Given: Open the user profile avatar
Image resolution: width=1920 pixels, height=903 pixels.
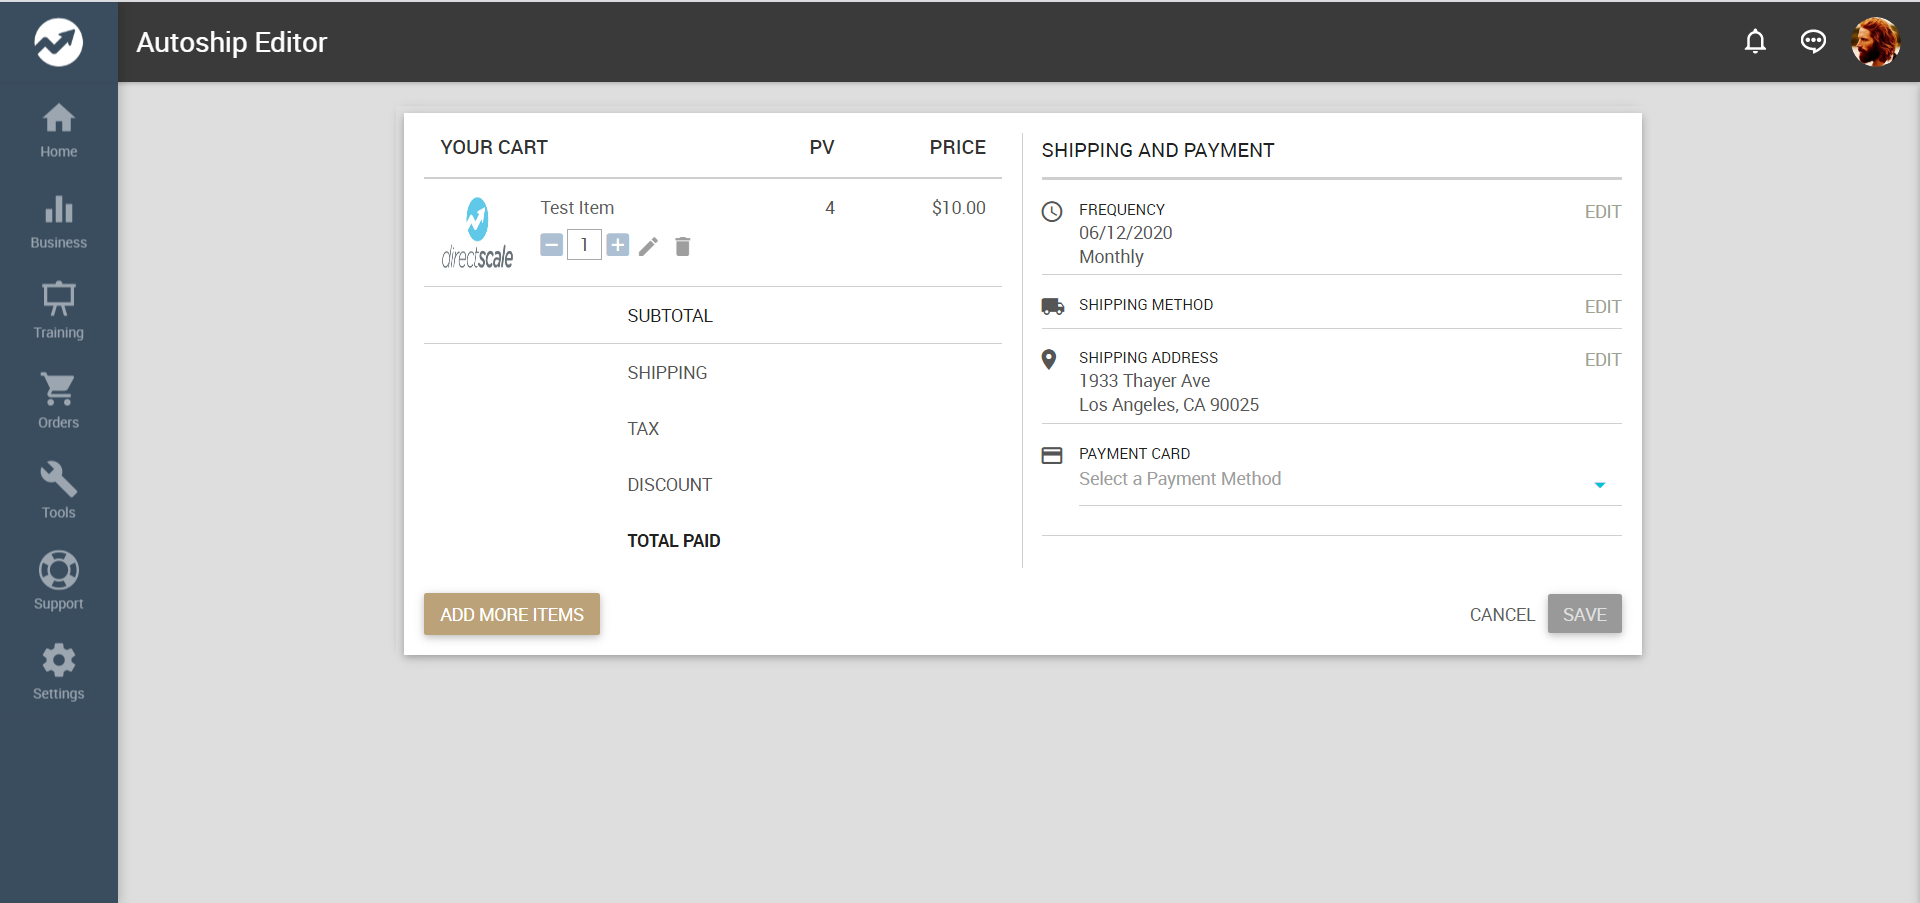Looking at the screenshot, I should [x=1875, y=42].
